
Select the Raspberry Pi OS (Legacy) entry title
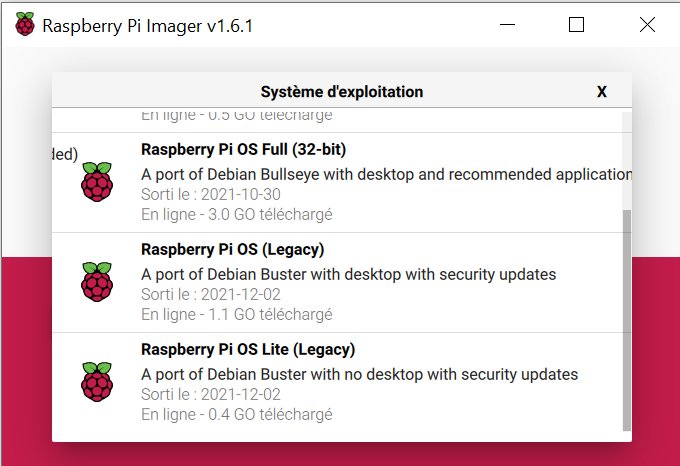coord(232,250)
